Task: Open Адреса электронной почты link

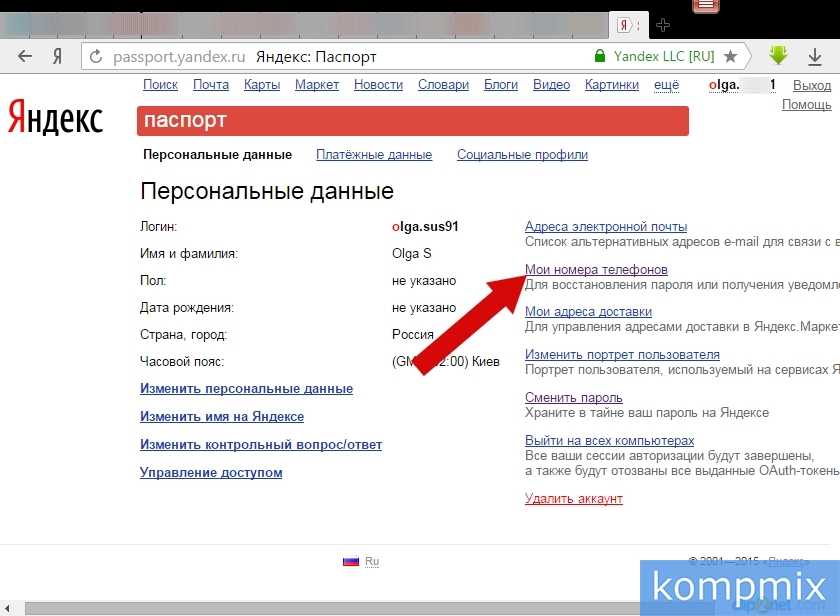Action: point(606,227)
